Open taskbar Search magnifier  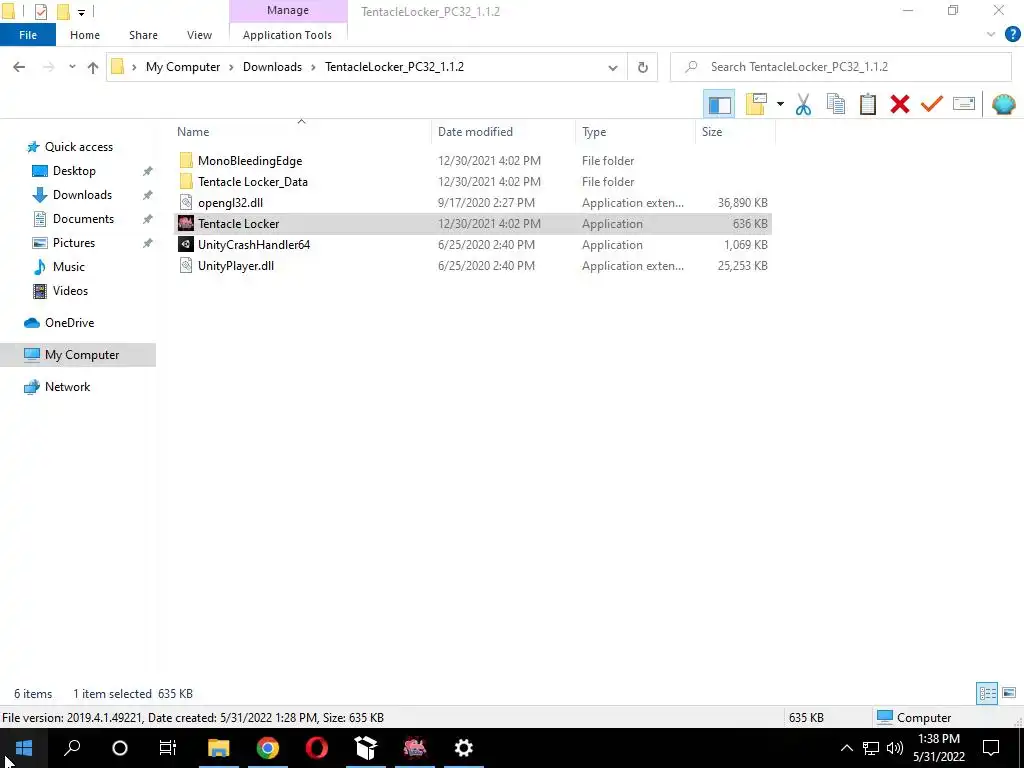coord(72,748)
